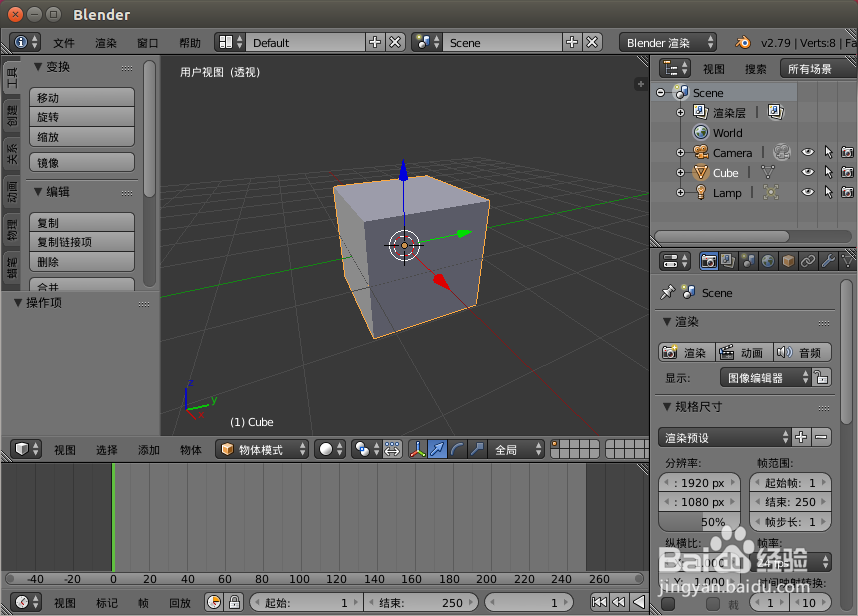Open the Render properties tab (camera icon)
The height and width of the screenshot is (616, 858).
708,261
